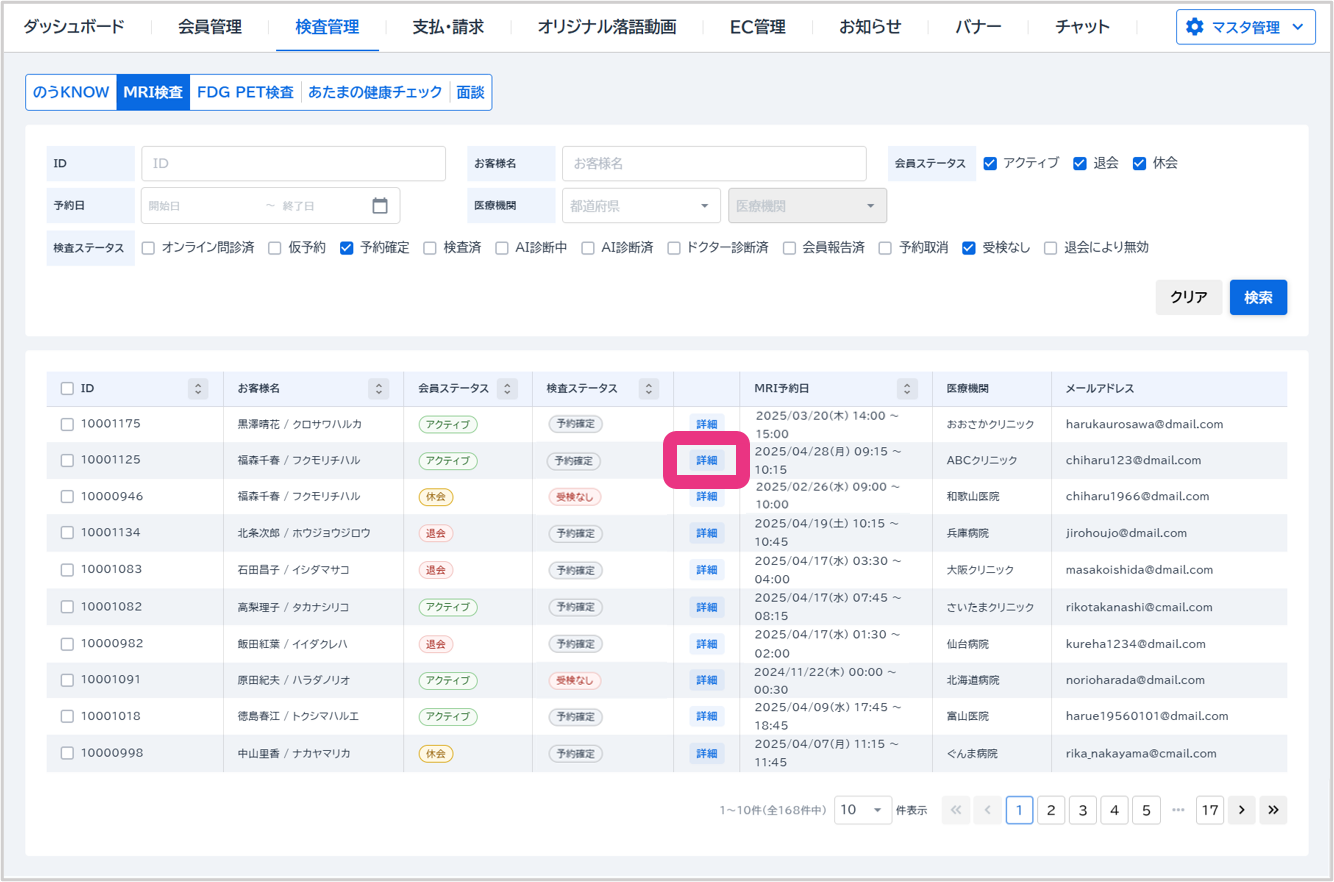This screenshot has height=882, width=1334.
Task: Click the calendar icon in 予約日 field
Action: [x=380, y=206]
